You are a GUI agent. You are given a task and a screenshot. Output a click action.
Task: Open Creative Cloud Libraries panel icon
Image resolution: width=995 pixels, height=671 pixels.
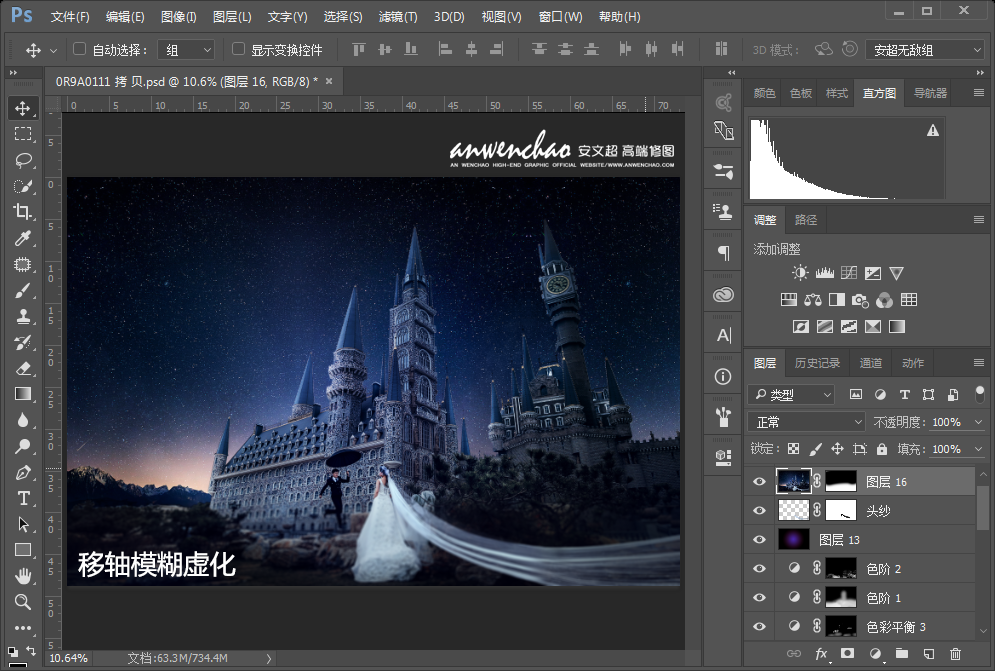click(723, 295)
